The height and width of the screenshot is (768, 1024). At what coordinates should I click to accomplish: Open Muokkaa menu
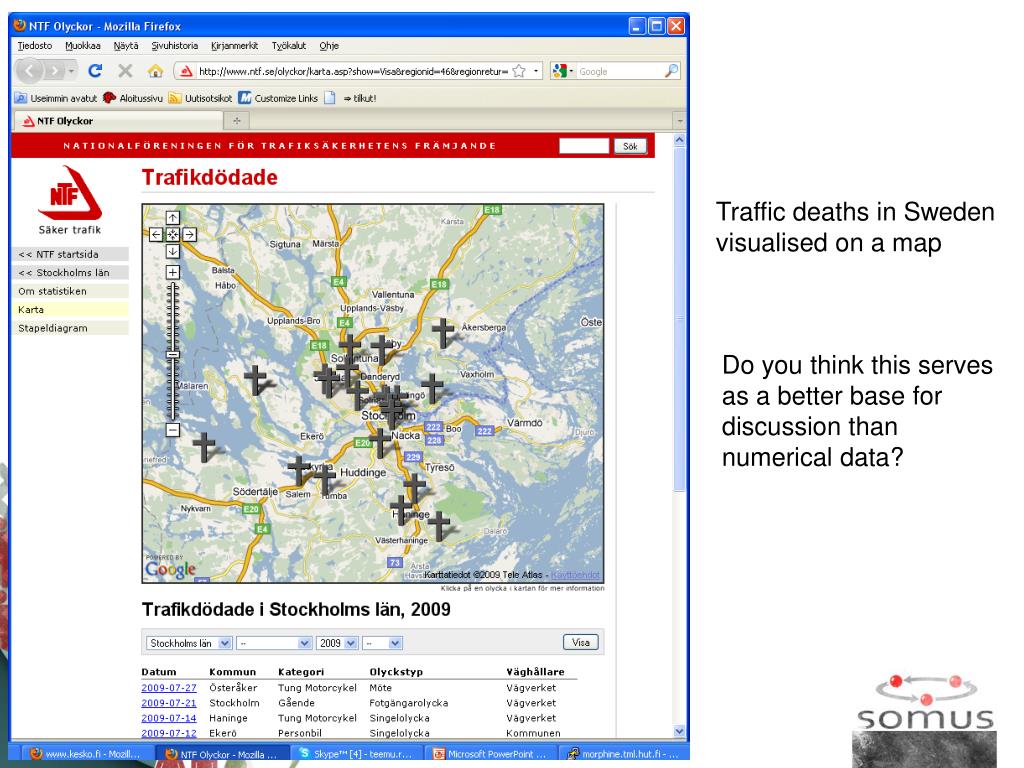click(x=83, y=46)
